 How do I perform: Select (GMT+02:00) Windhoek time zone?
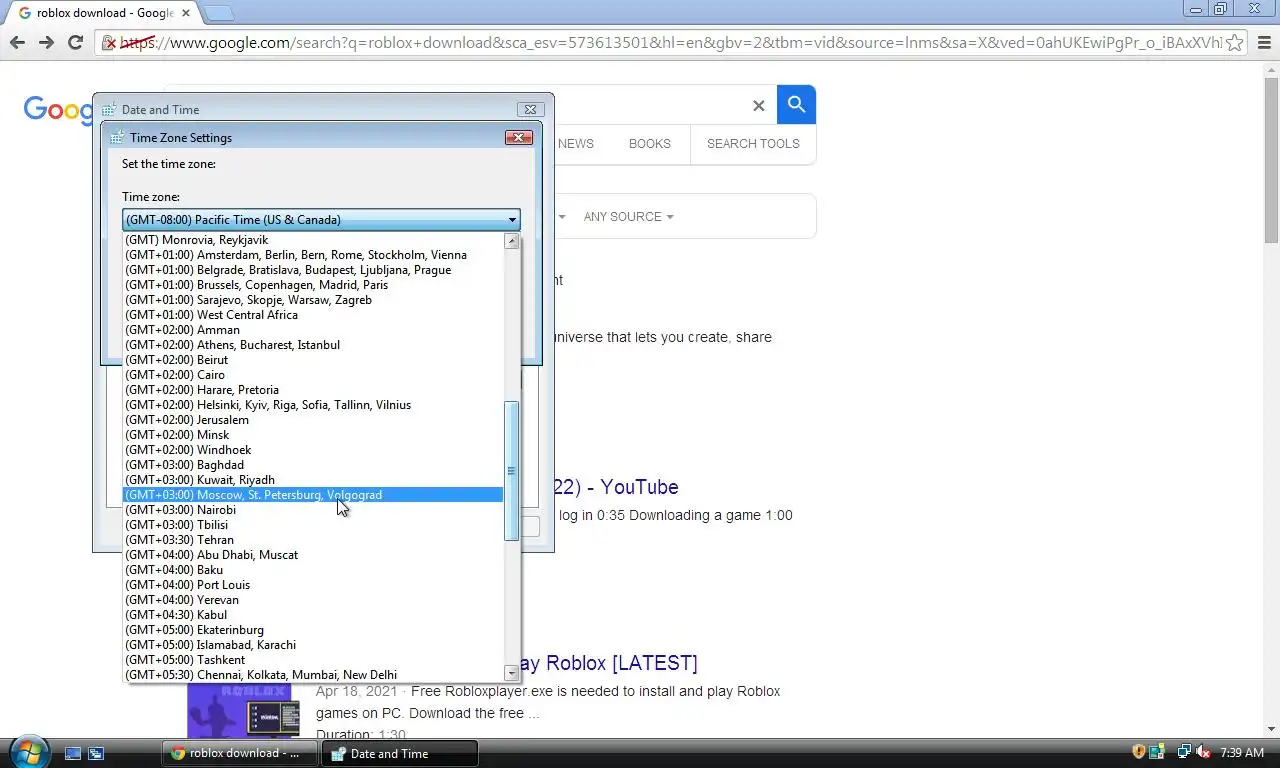pyautogui.click(x=313, y=450)
